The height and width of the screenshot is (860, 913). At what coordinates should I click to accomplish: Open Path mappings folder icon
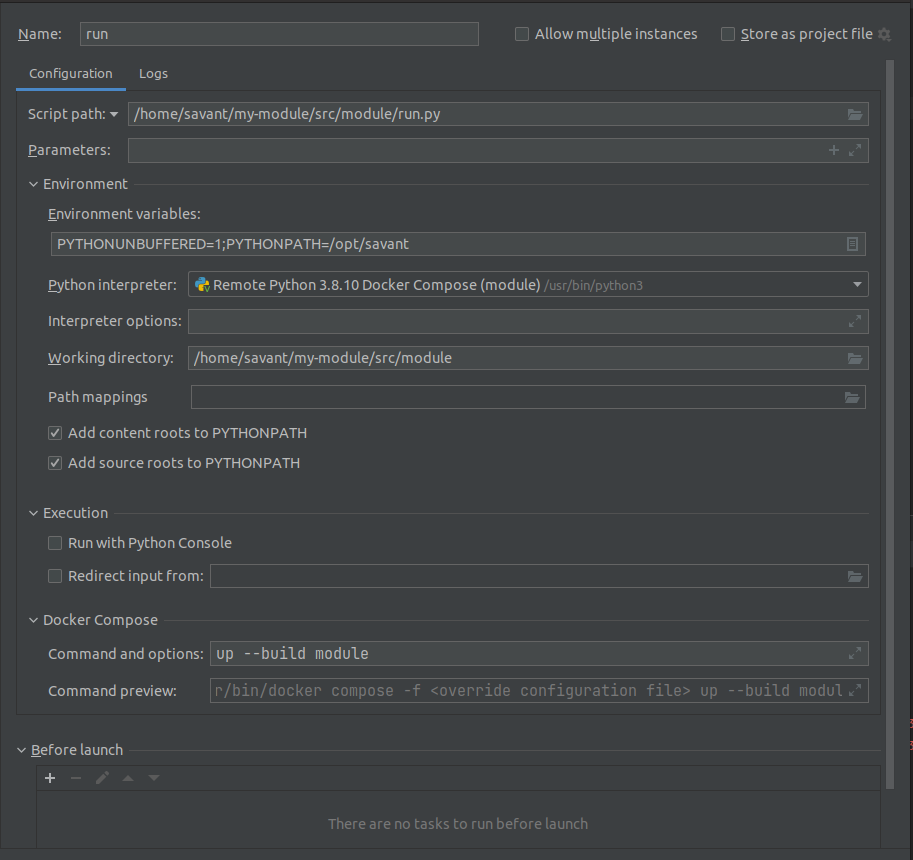click(852, 397)
